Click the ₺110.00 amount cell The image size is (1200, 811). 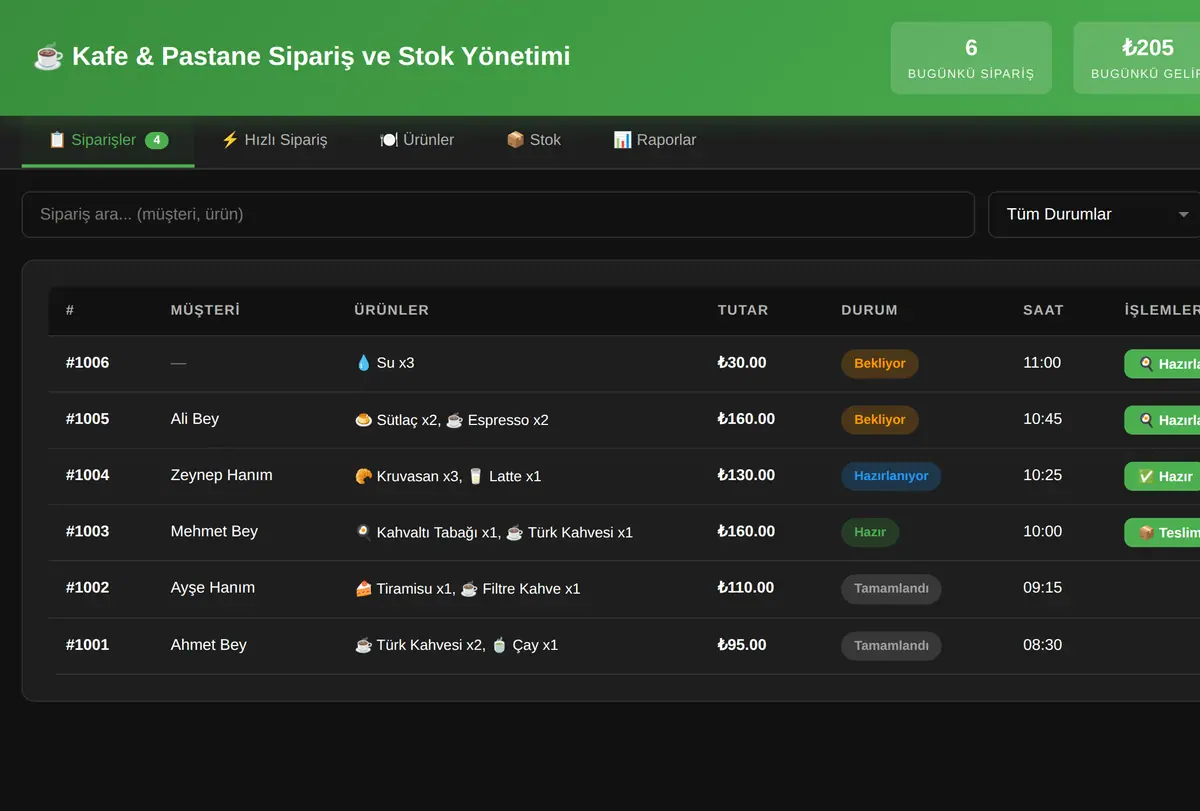(746, 587)
